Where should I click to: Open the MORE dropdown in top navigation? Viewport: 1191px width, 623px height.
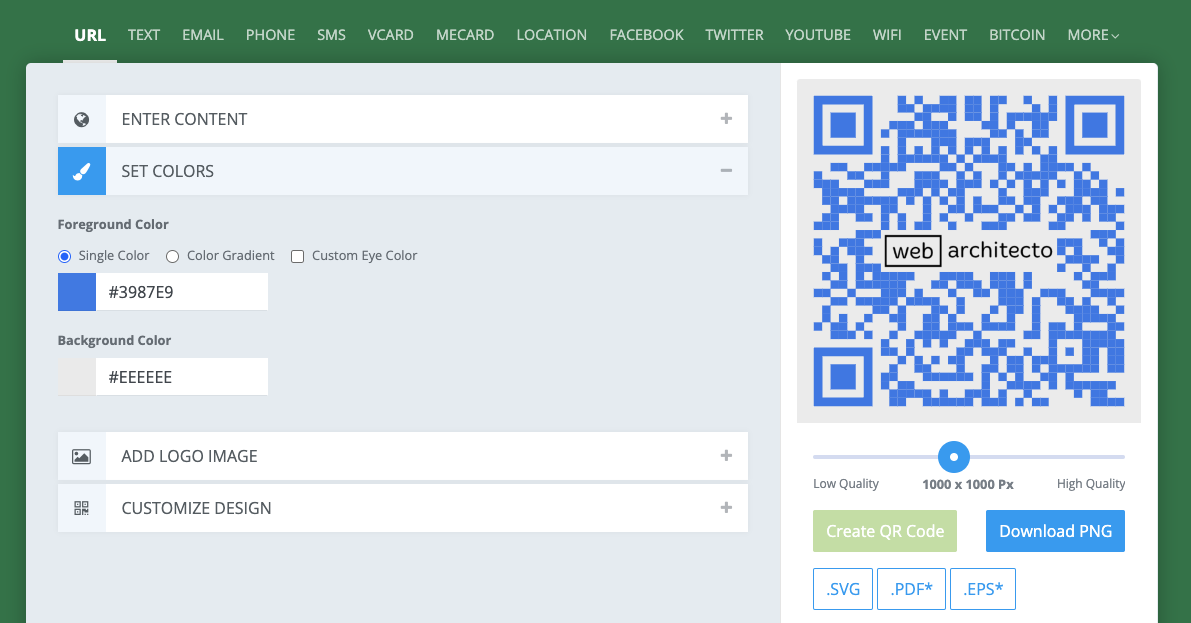click(x=1092, y=35)
